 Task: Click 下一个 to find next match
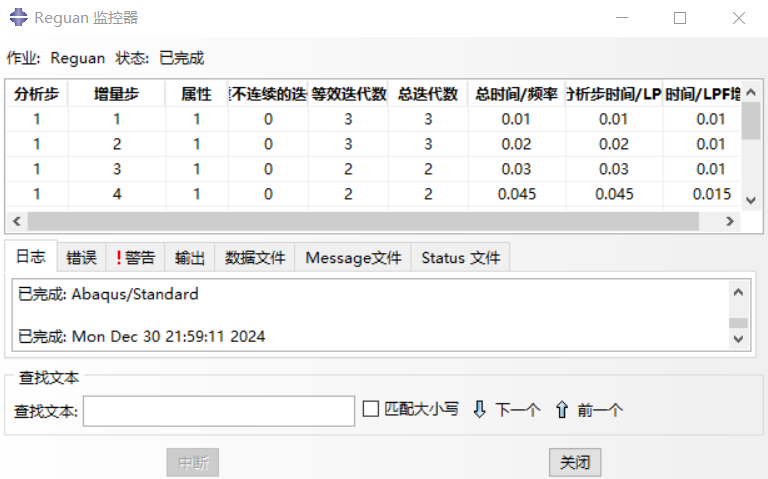point(518,409)
